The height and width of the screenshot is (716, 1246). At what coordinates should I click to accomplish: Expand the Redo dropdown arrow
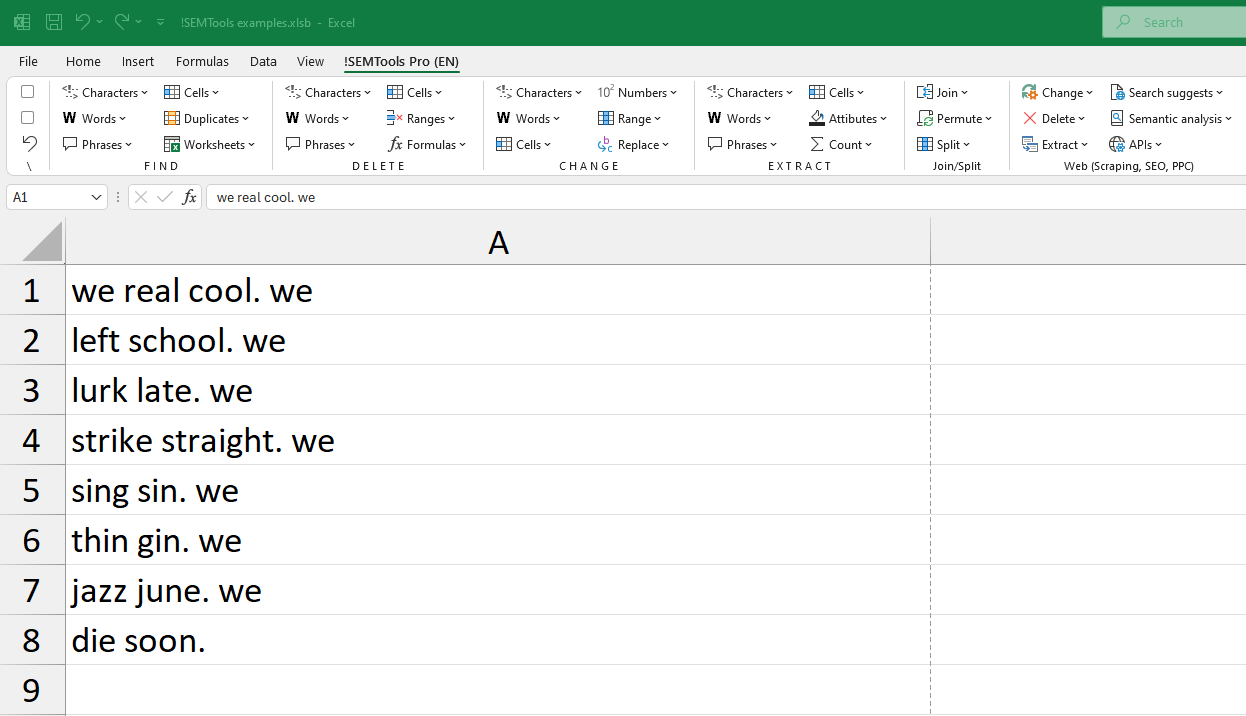pos(139,22)
